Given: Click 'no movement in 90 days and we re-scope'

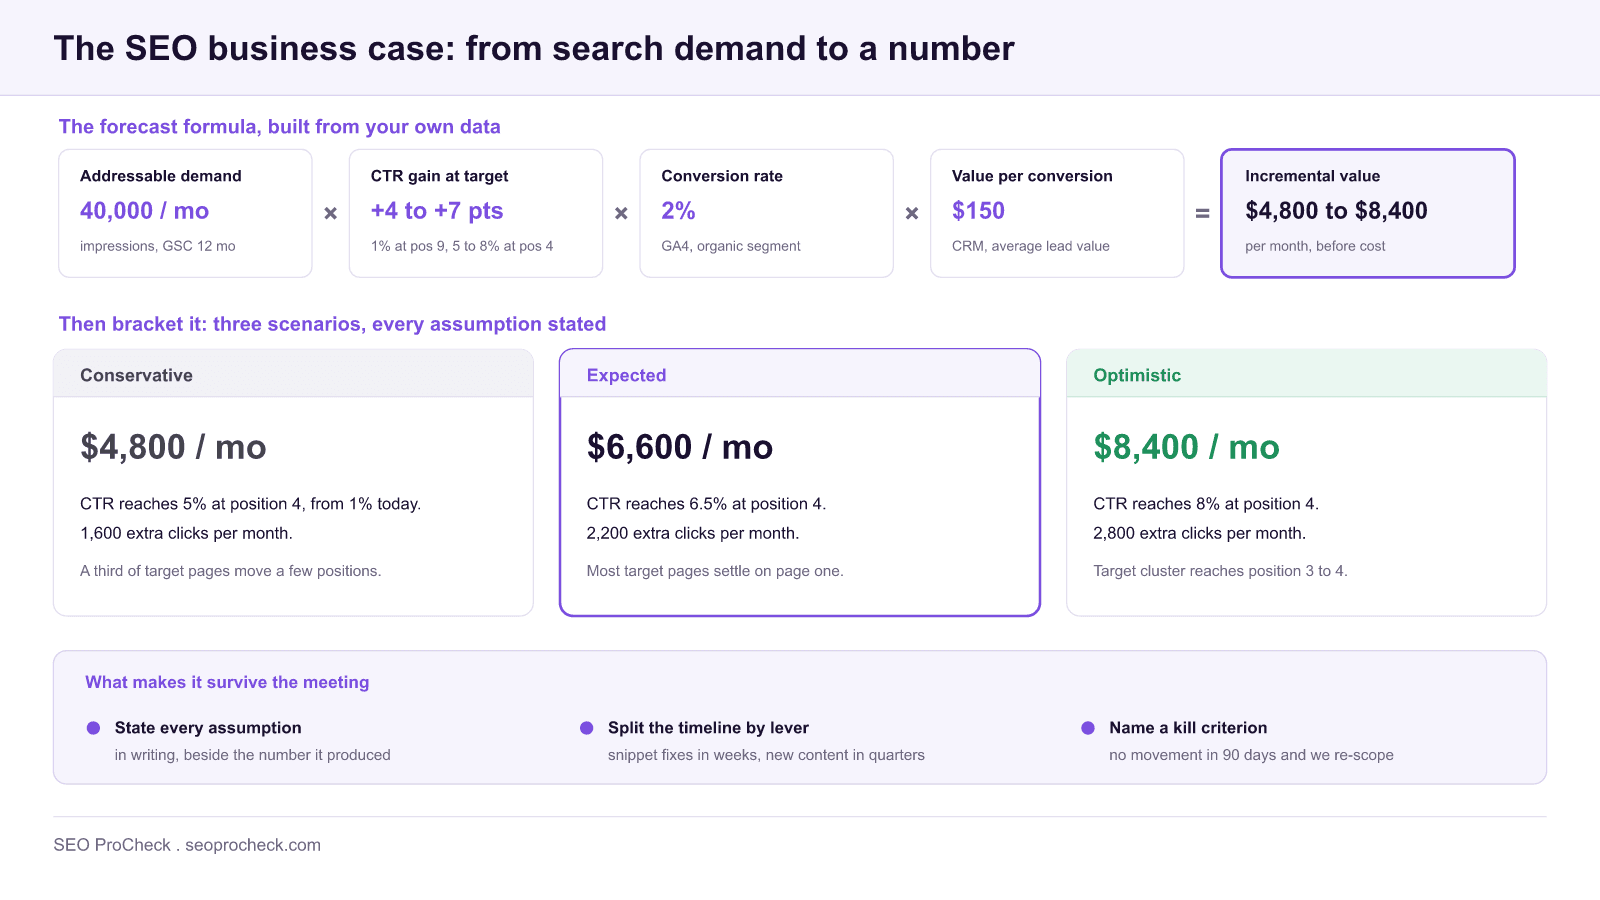Looking at the screenshot, I should pyautogui.click(x=1251, y=755).
